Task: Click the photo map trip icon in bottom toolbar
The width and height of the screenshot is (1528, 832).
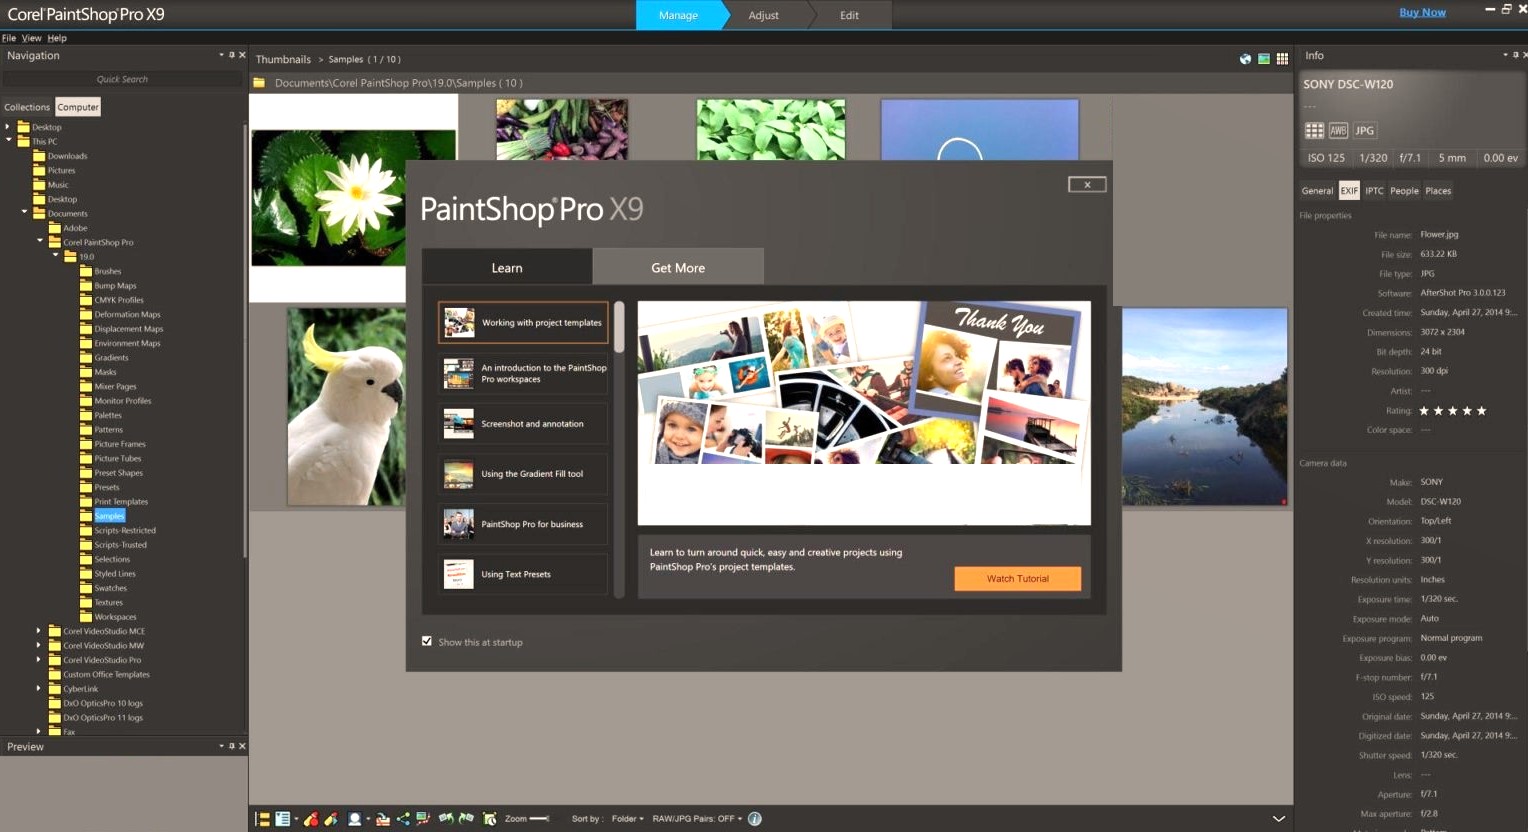Action: 423,819
